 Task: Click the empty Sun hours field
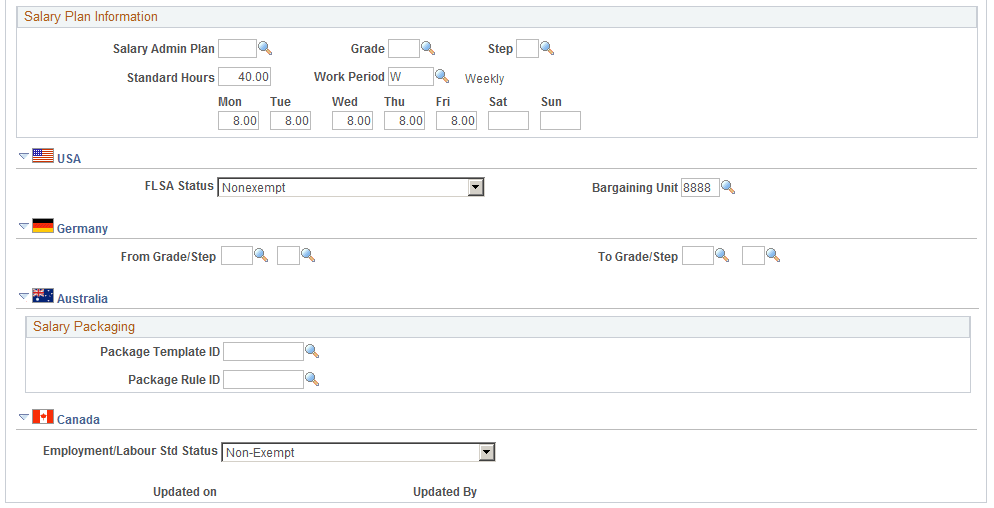point(560,120)
